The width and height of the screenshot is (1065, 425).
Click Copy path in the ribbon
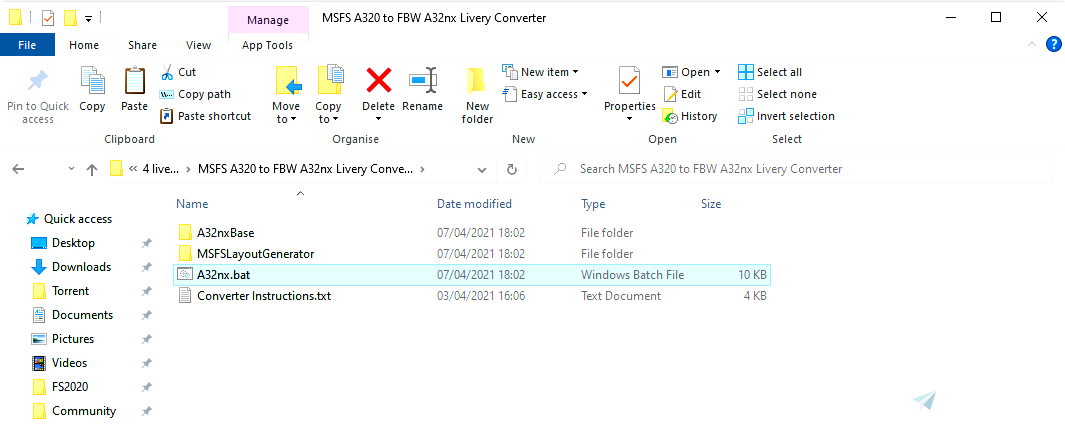coord(196,94)
